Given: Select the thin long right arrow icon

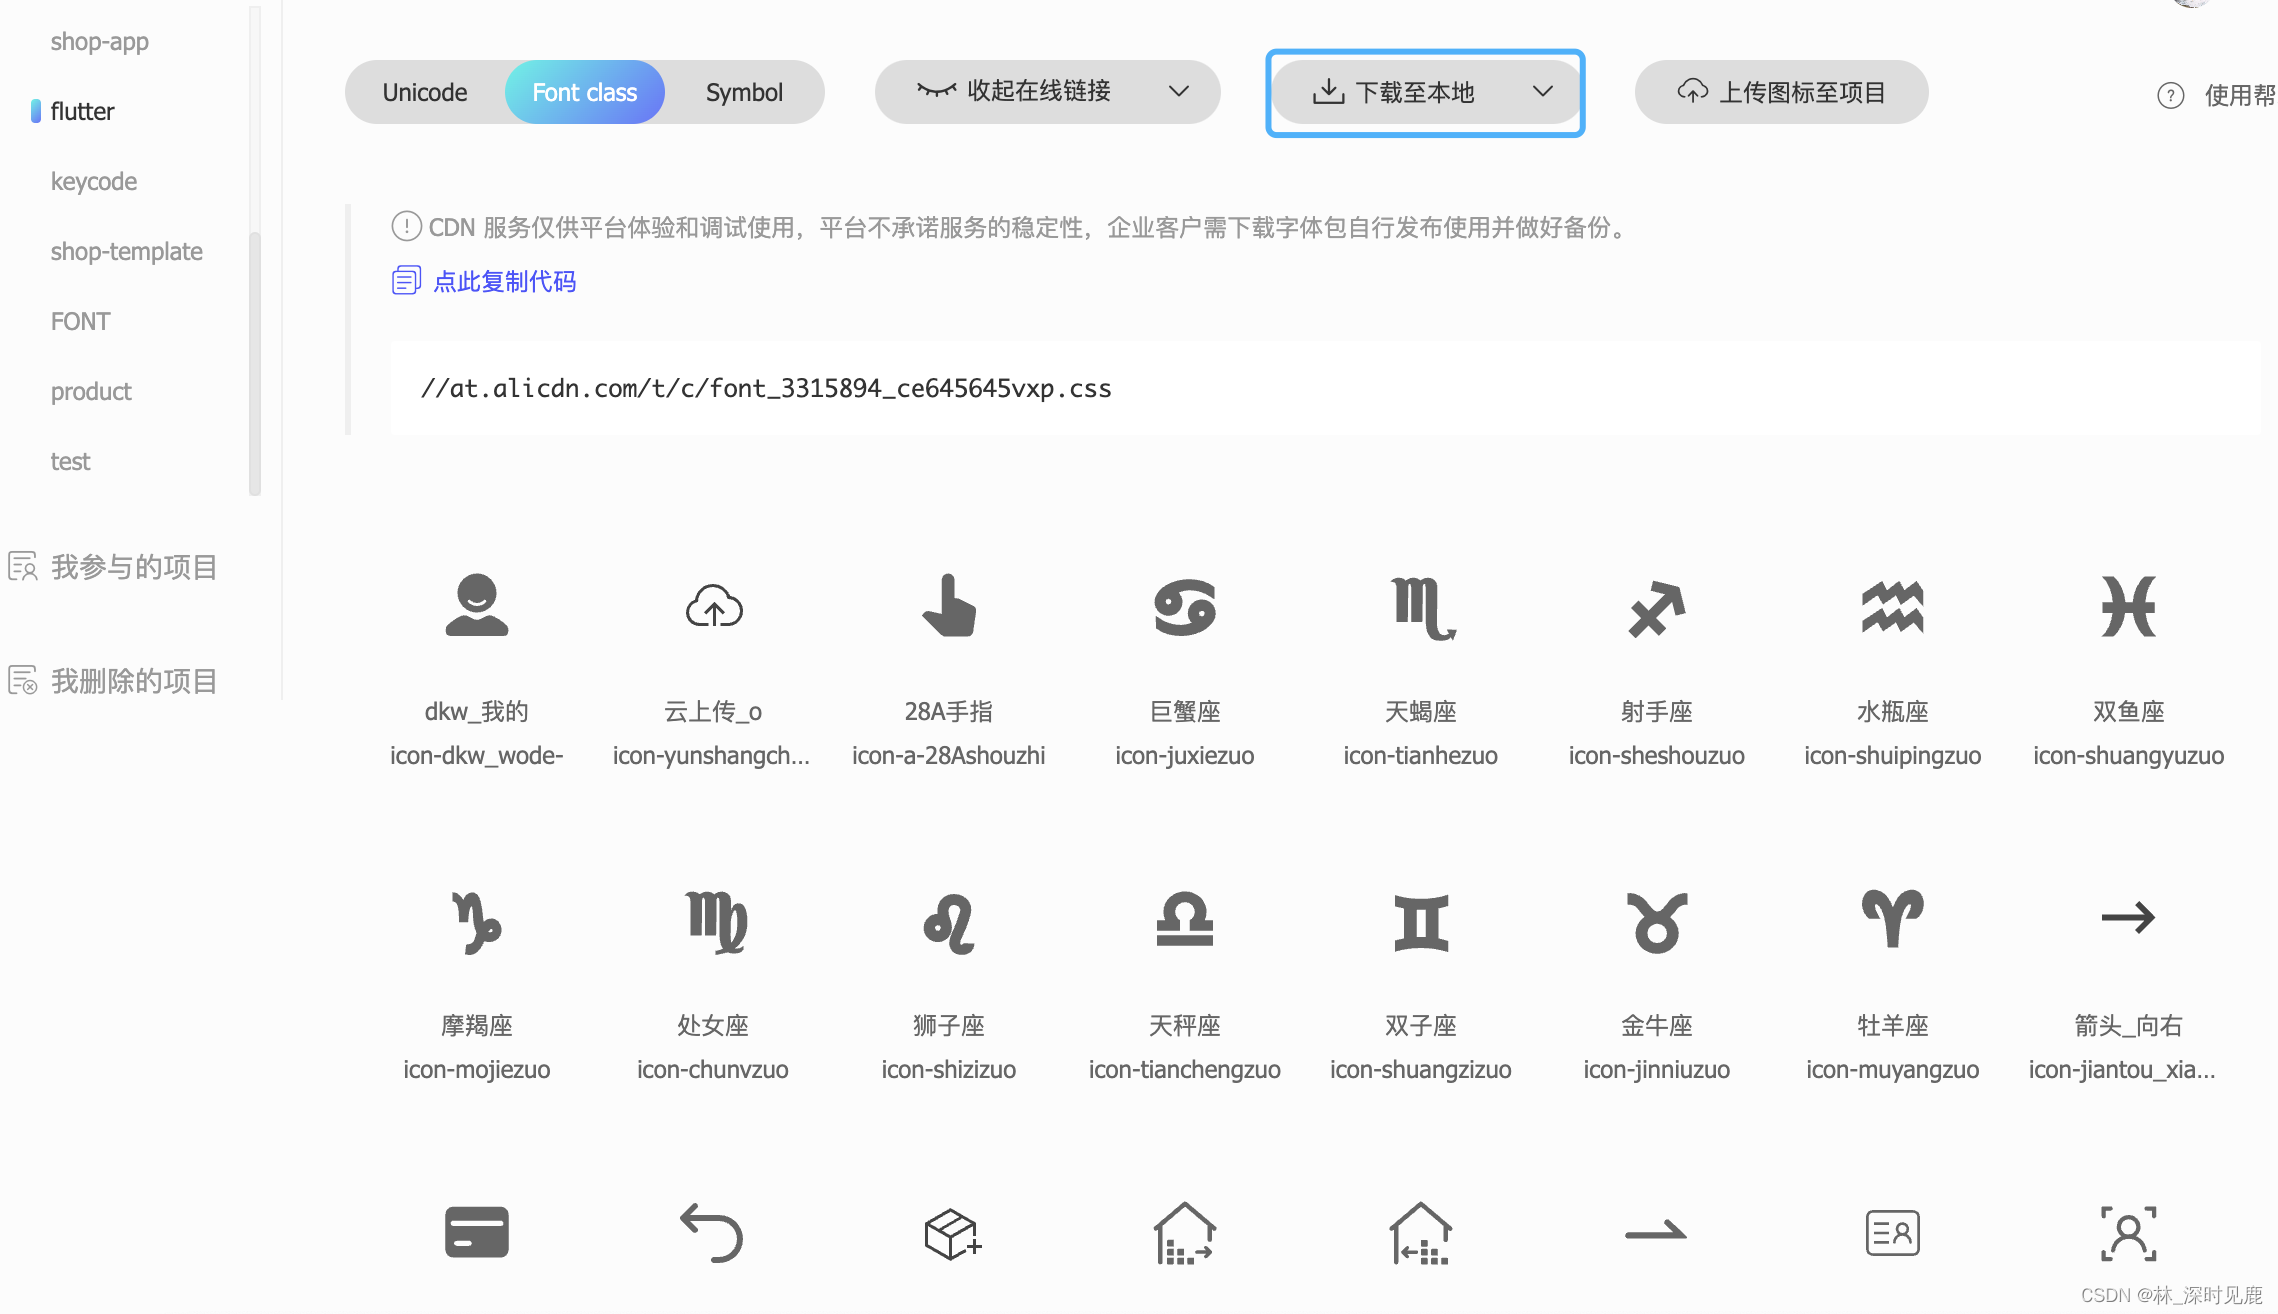Looking at the screenshot, I should click(1656, 1231).
